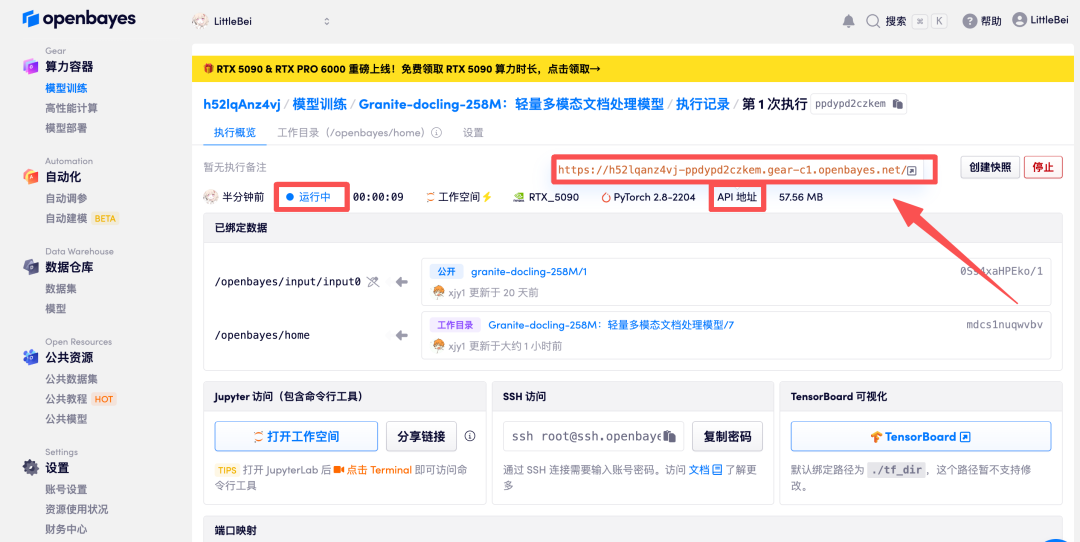Click the 0S94xaHPEko/1 identifier
Viewport: 1080px width, 542px height.
(x=1001, y=271)
